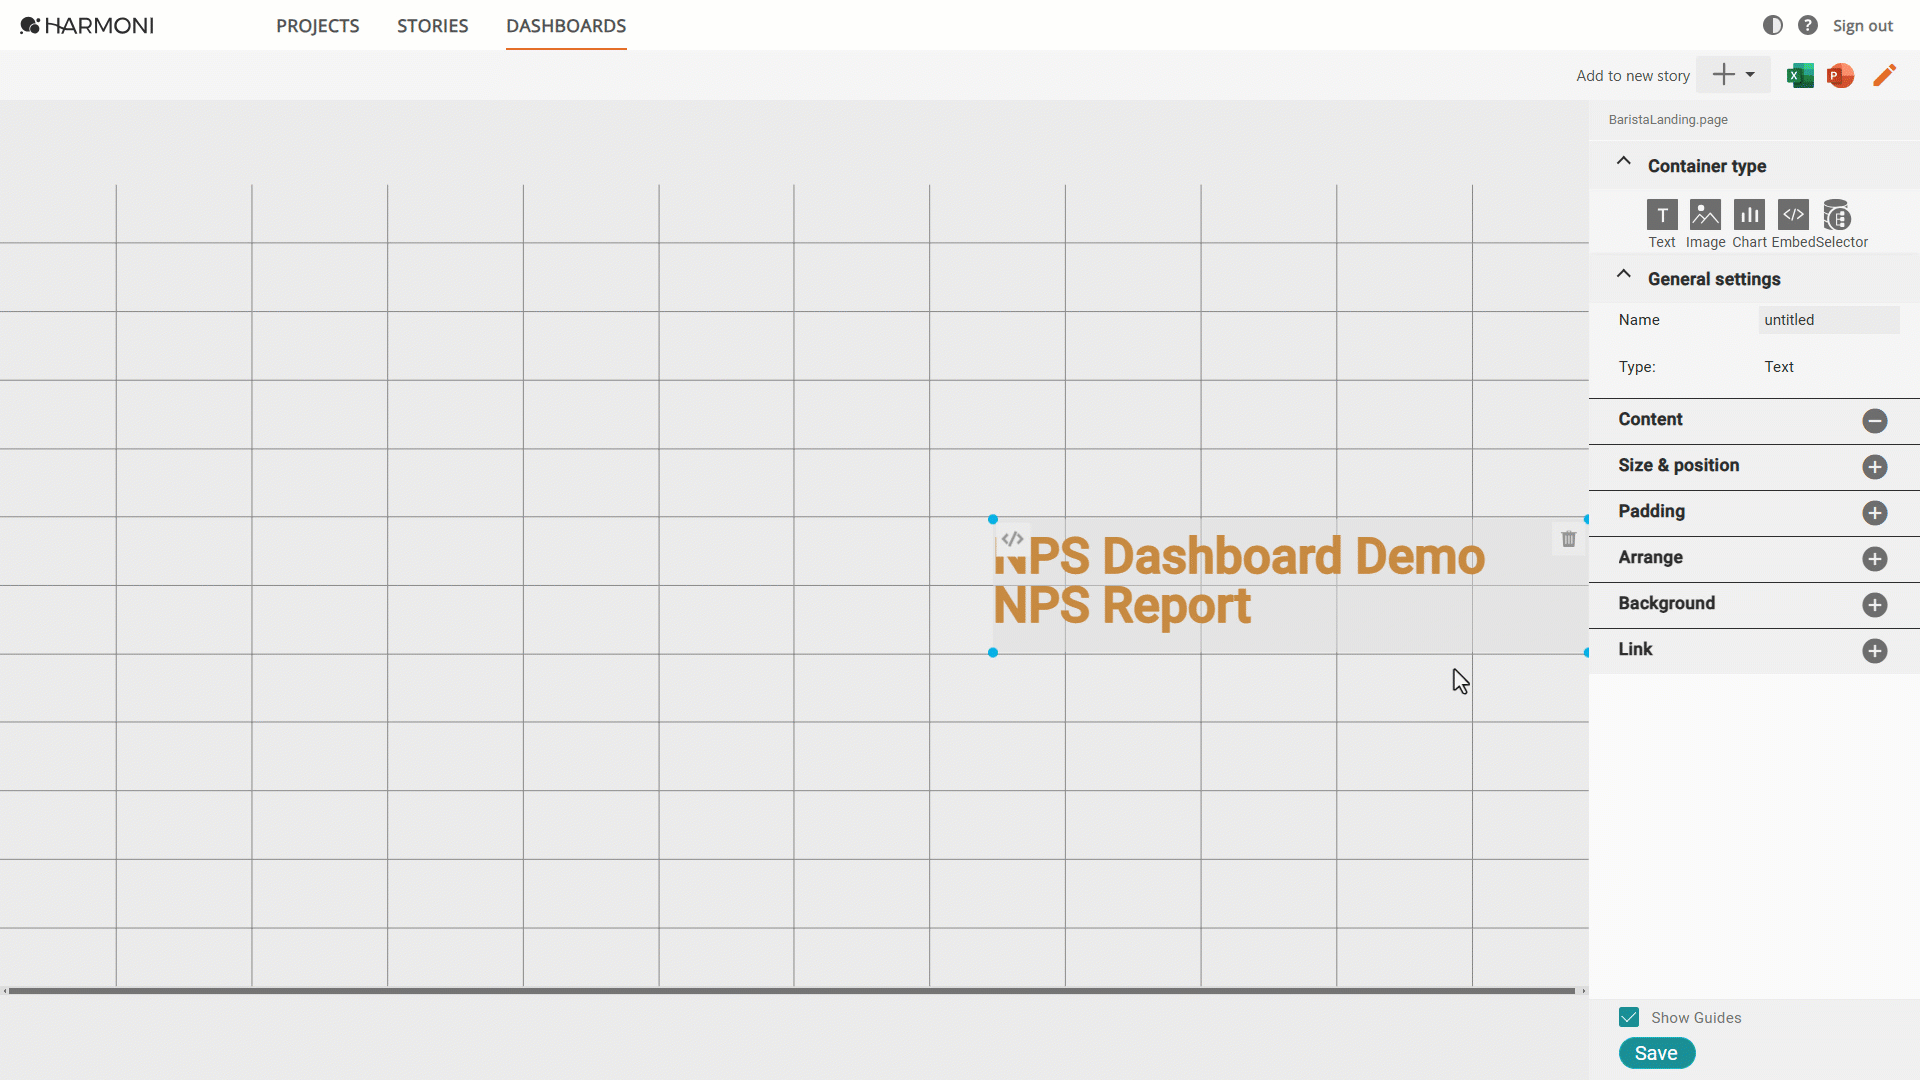Export to PowerPoint icon
The width and height of the screenshot is (1920, 1080).
click(1840, 75)
